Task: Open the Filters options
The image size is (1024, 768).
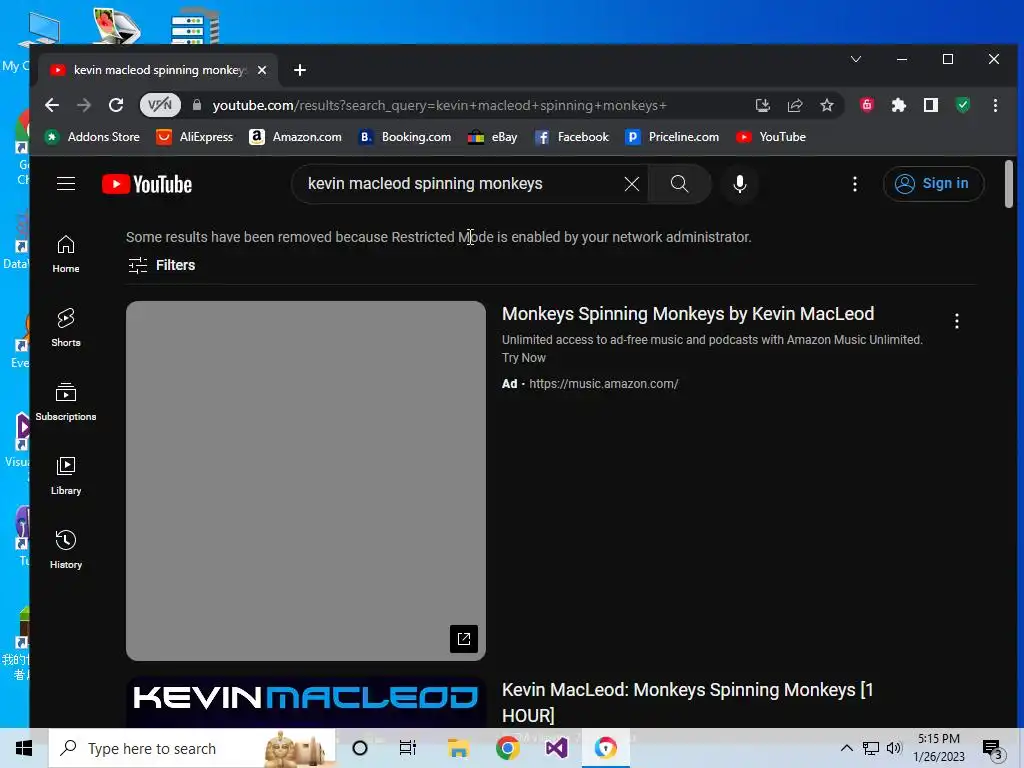Action: coord(161,265)
